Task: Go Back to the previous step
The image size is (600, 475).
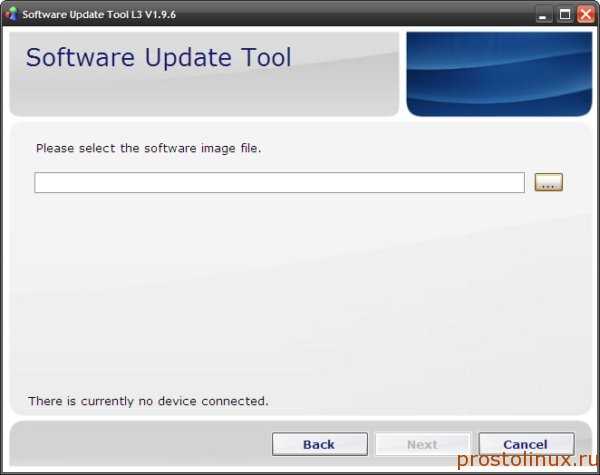Action: coord(320,444)
